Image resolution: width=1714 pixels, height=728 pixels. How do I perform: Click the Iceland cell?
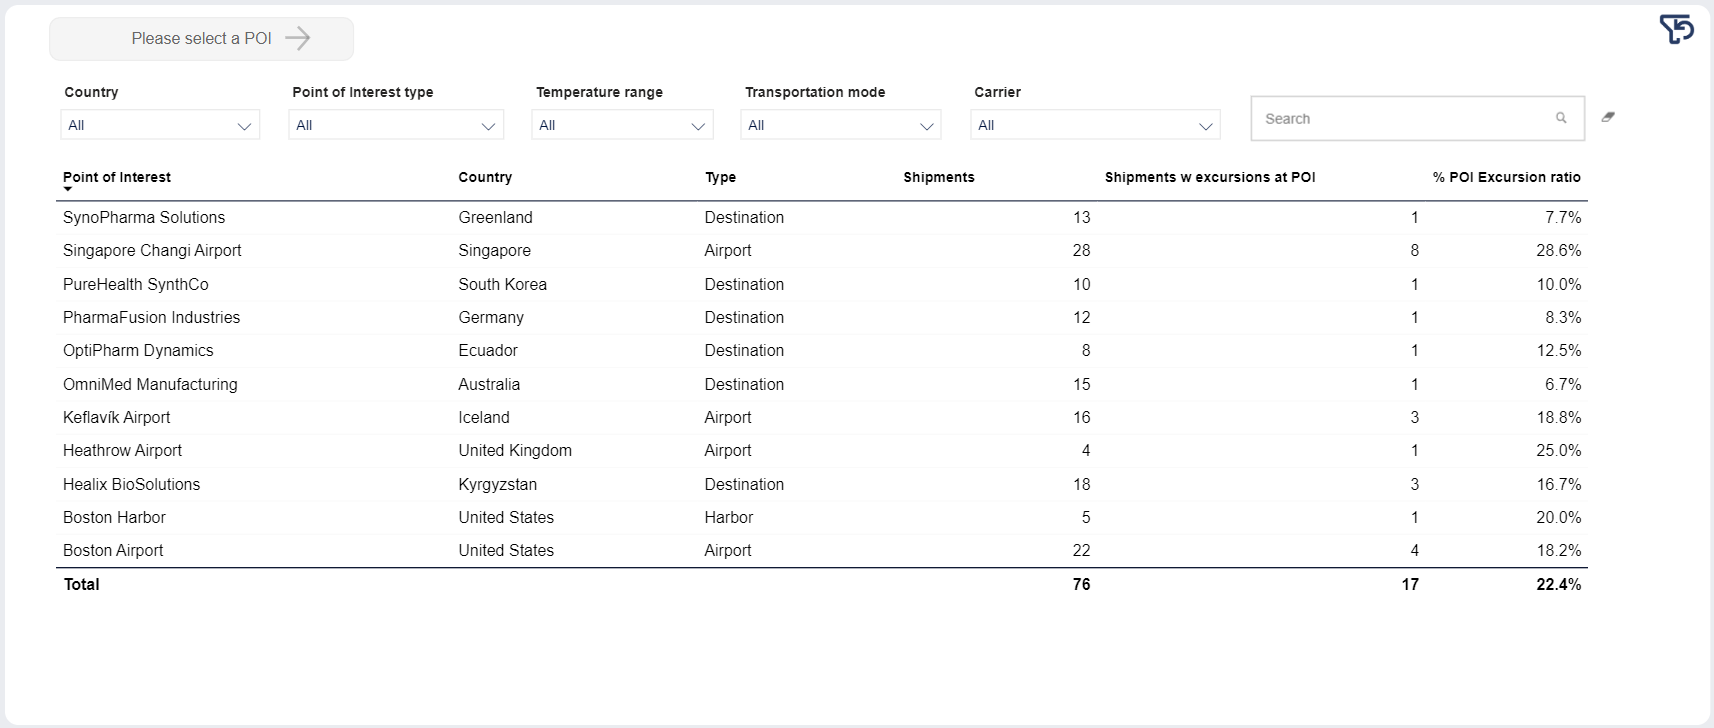pyautogui.click(x=484, y=417)
